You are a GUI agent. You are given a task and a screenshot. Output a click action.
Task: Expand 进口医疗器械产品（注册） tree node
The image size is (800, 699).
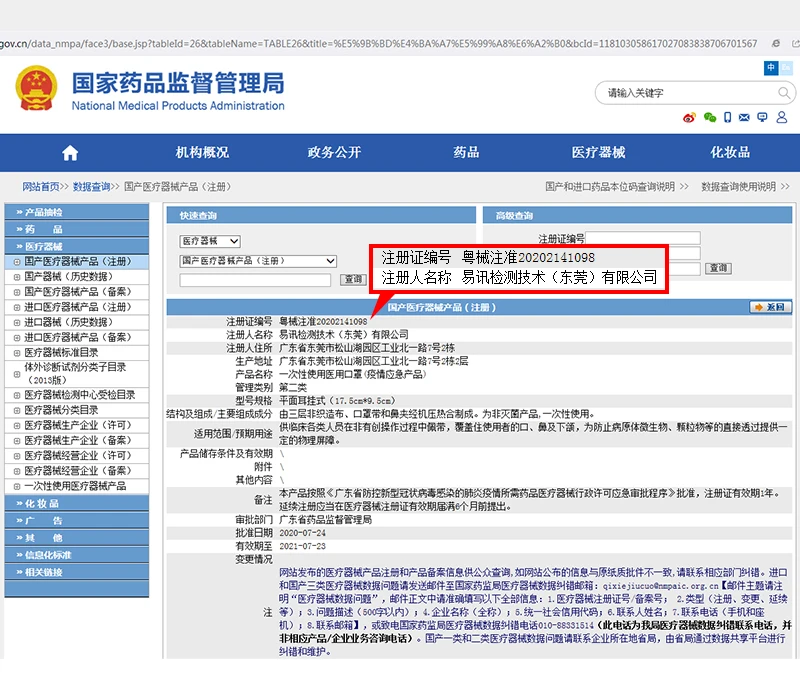[17, 308]
